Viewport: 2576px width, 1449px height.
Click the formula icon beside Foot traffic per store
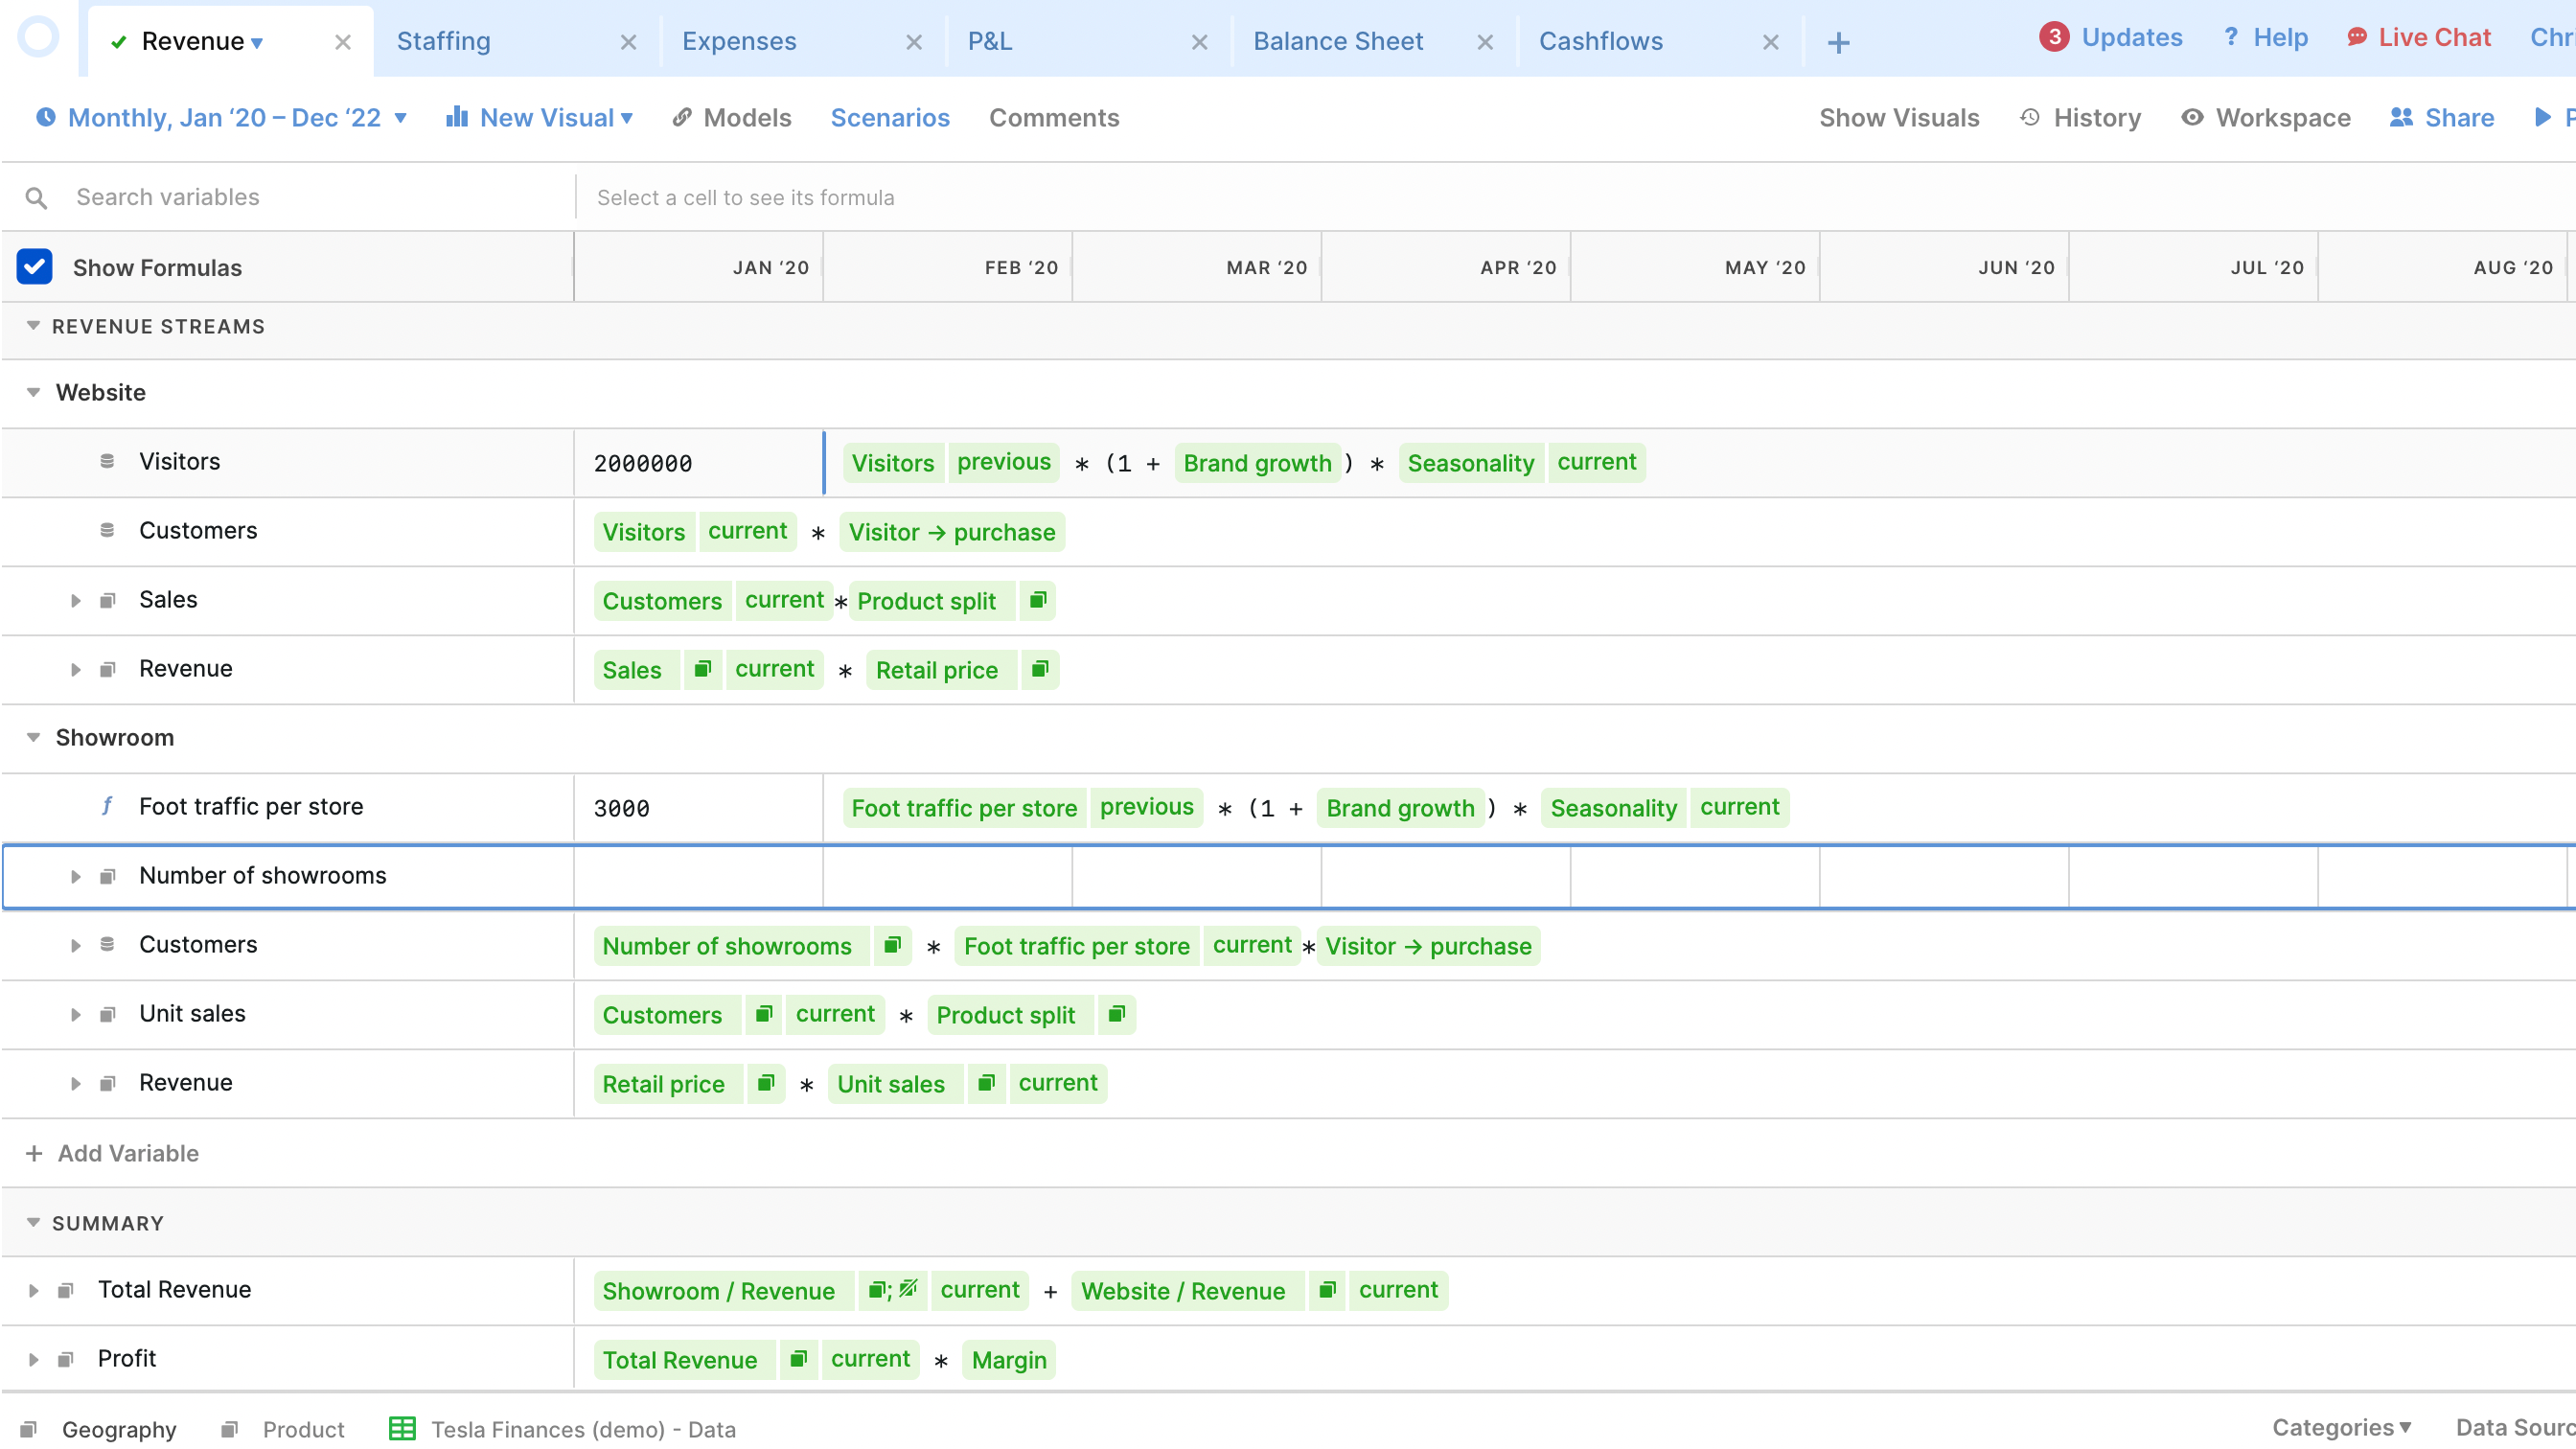(x=107, y=806)
